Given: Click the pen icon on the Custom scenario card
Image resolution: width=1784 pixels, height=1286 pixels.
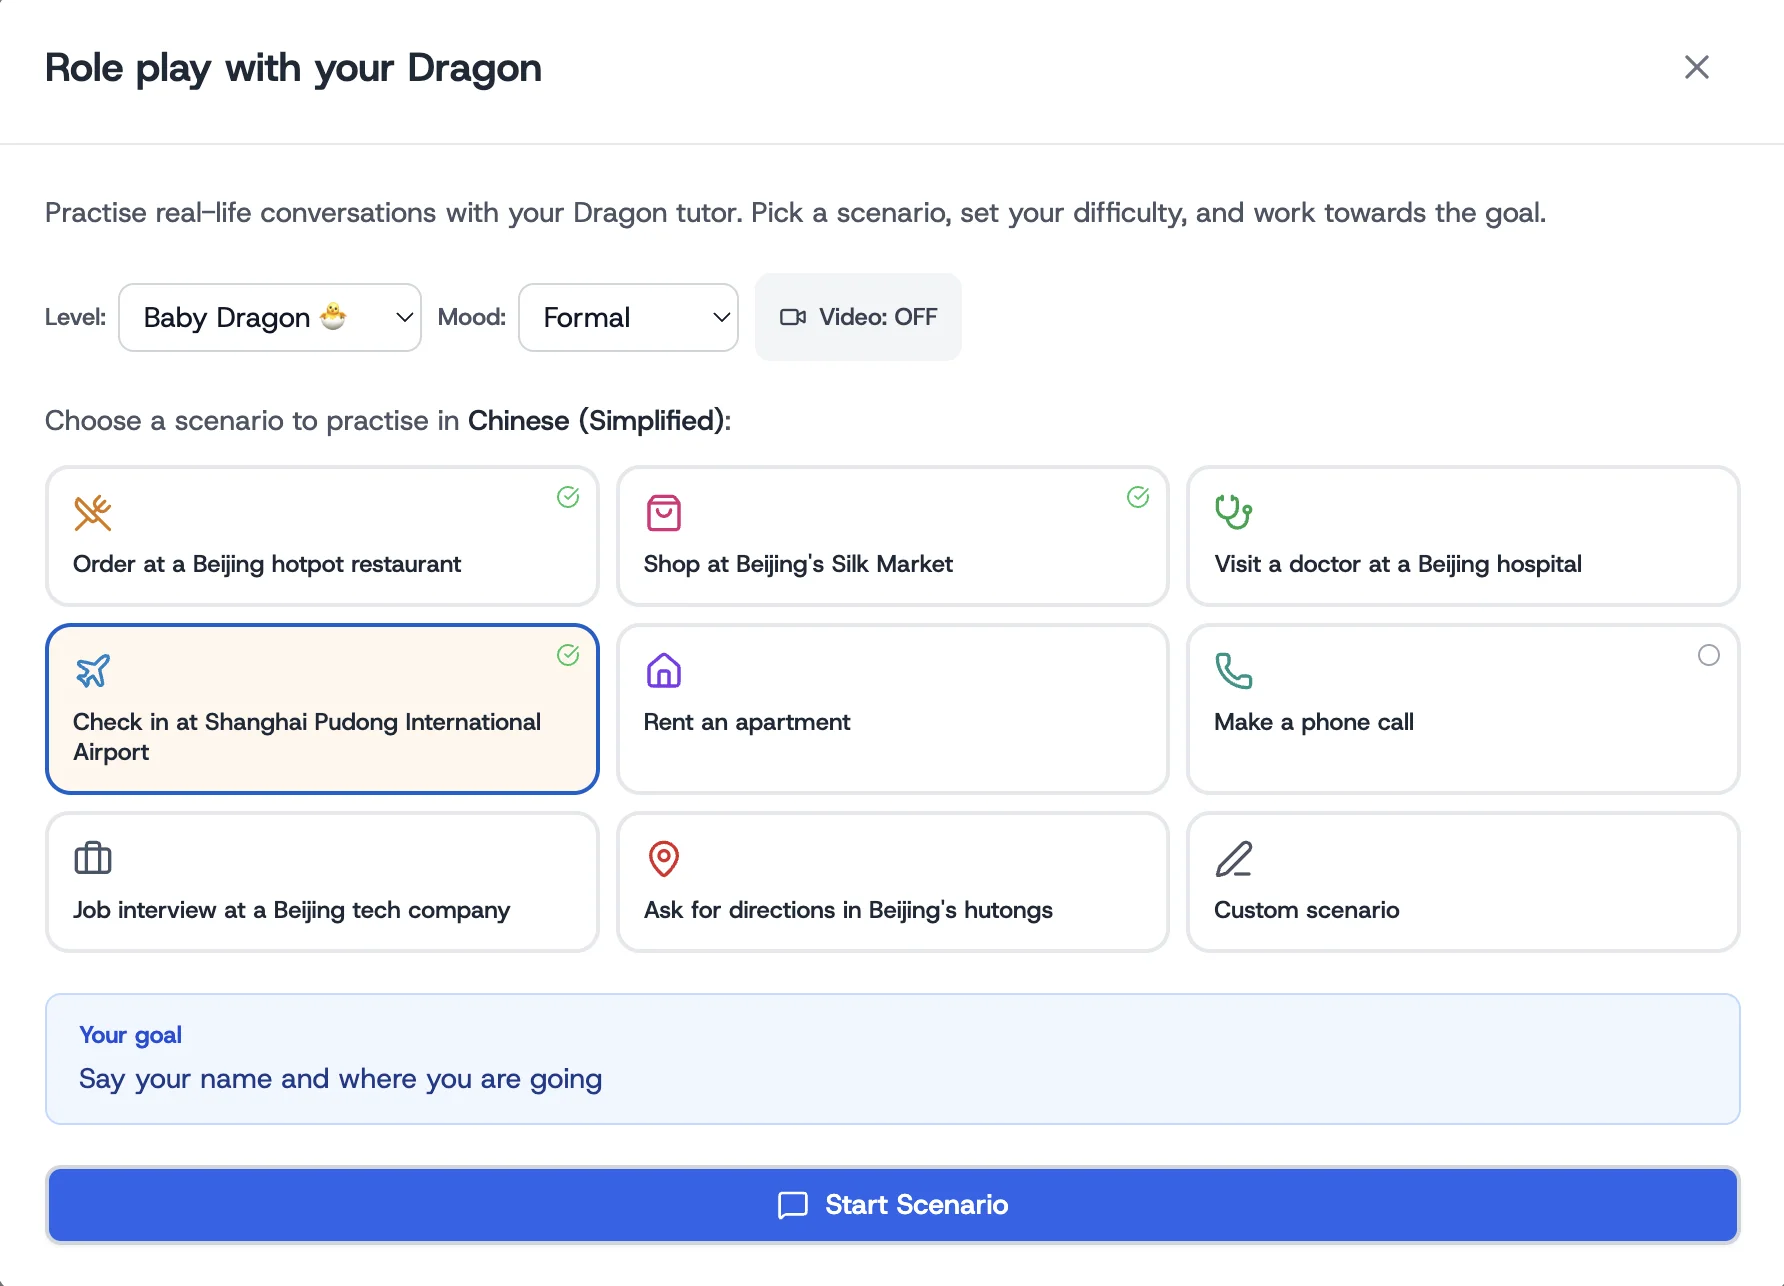Looking at the screenshot, I should (1234, 858).
